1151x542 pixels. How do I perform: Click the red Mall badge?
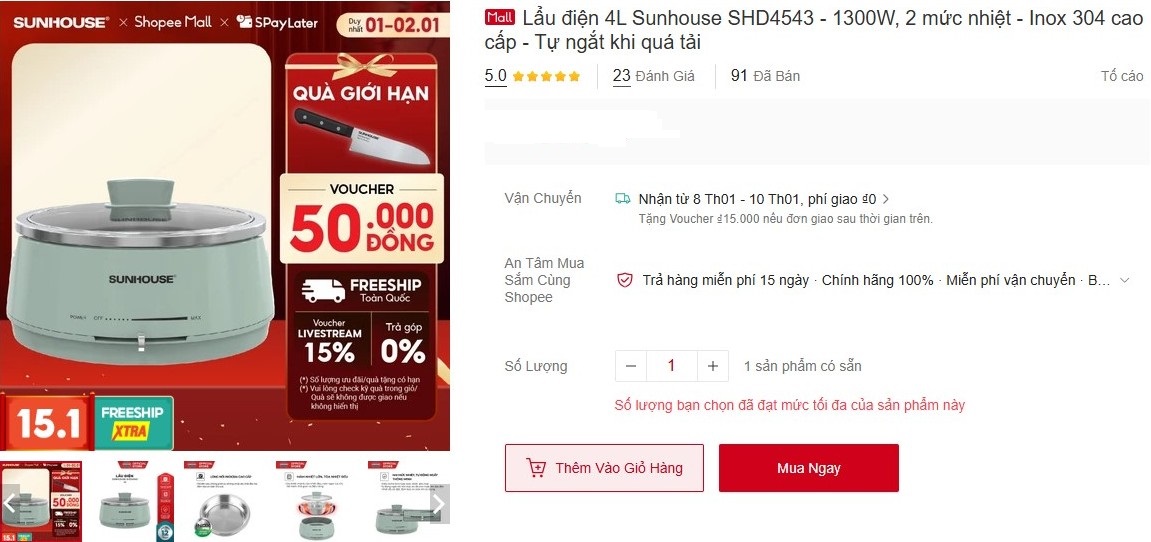(x=500, y=18)
